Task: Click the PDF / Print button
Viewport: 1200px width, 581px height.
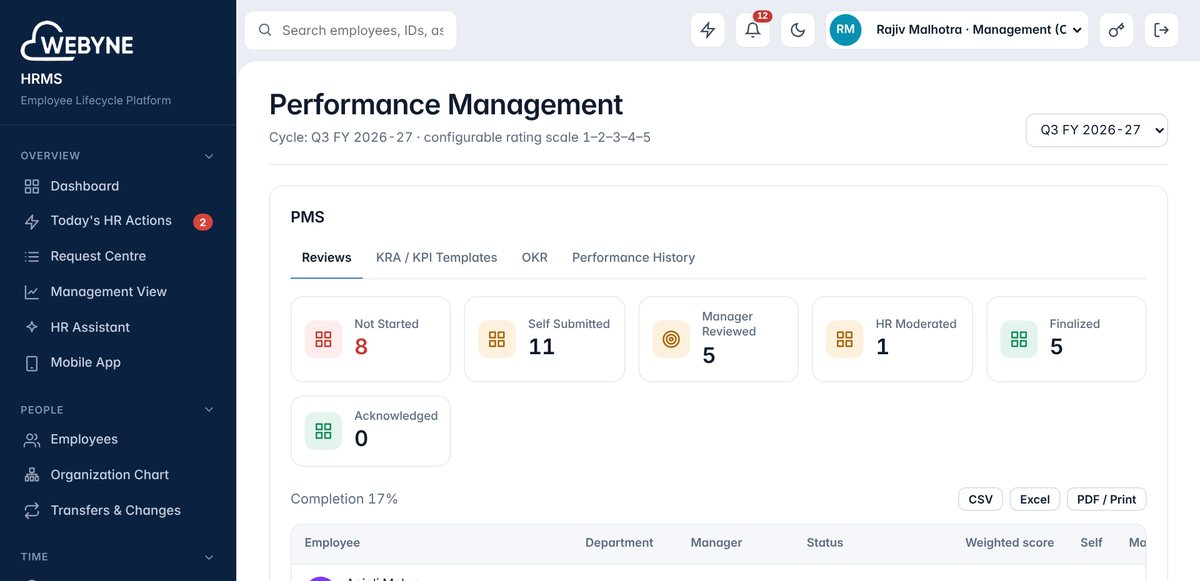Action: [x=1107, y=499]
